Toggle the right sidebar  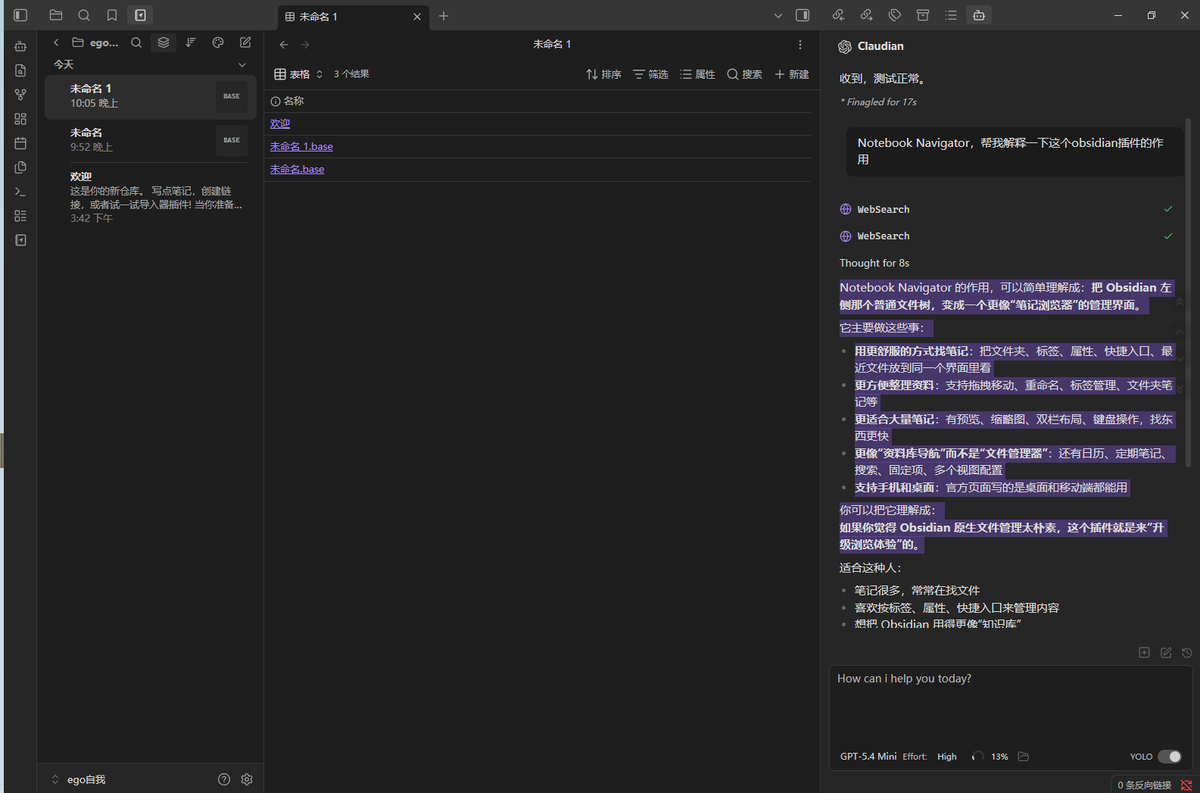[x=802, y=15]
